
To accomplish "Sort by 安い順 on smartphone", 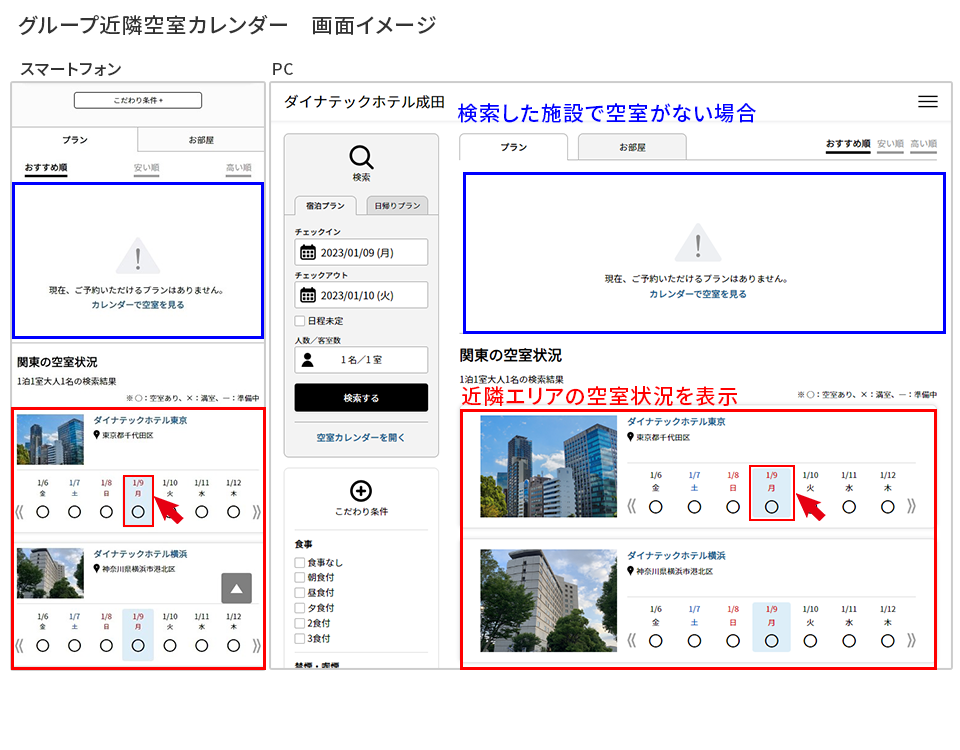I will tap(146, 168).
